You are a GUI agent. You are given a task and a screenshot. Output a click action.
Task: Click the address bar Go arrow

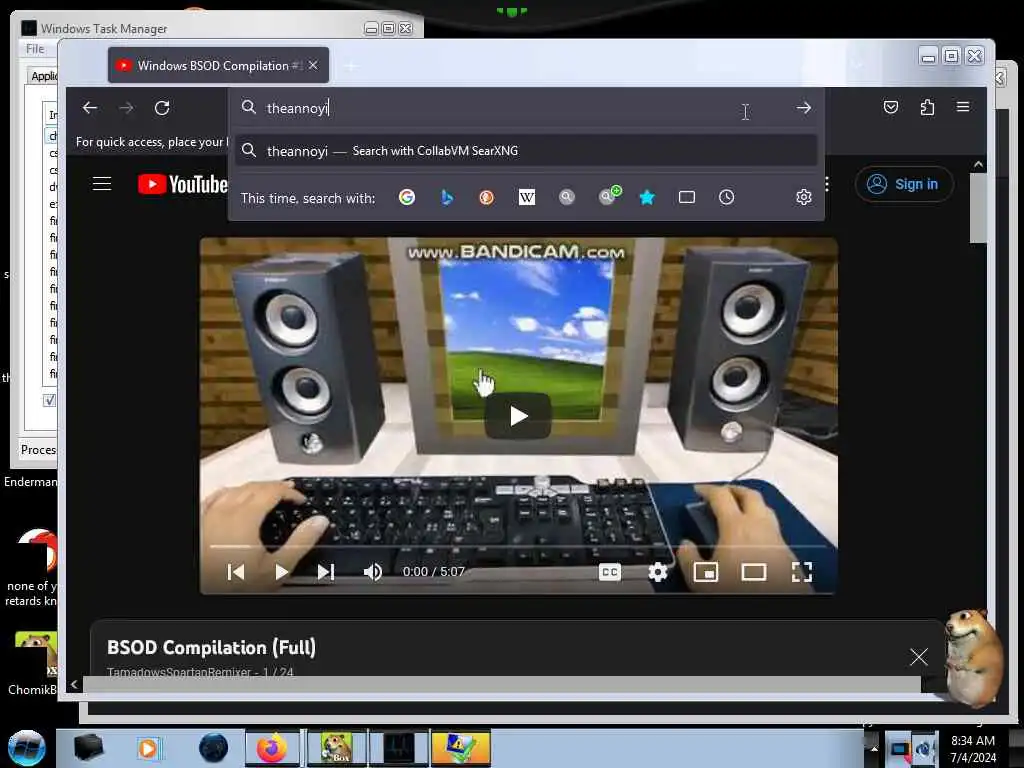click(804, 108)
